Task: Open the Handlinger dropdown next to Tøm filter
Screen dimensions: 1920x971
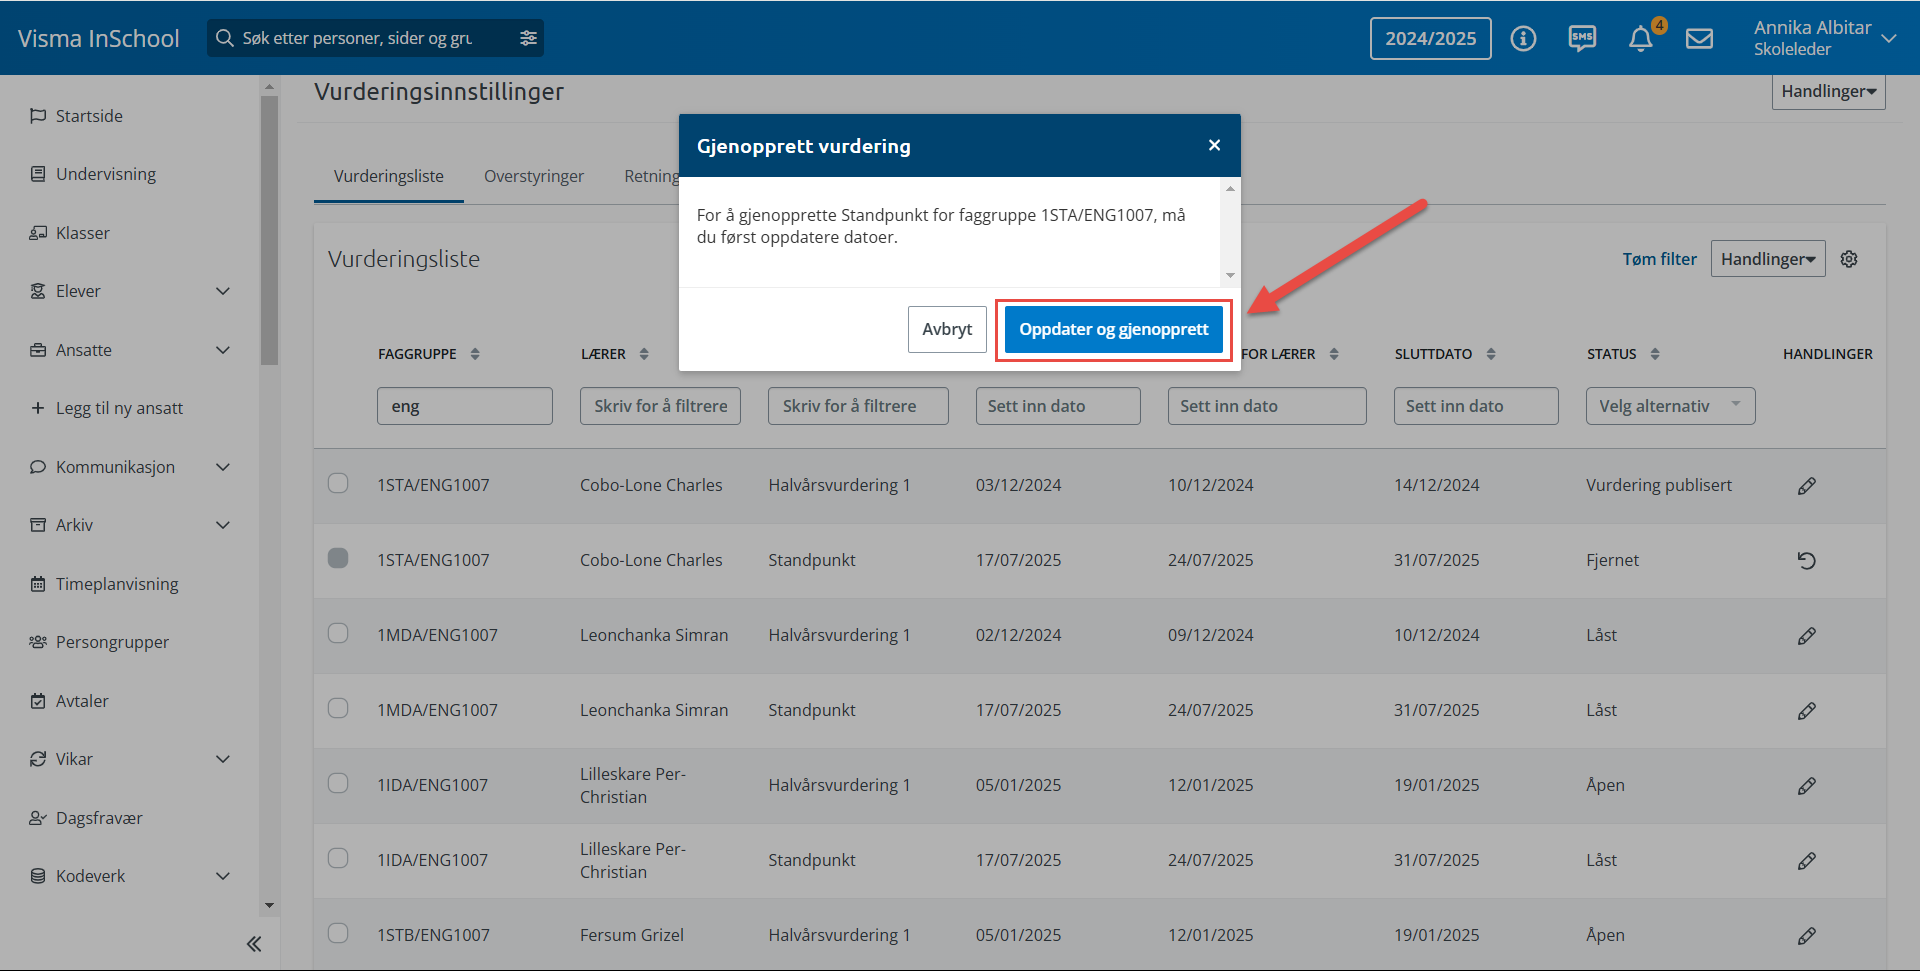Action: pos(1767,259)
